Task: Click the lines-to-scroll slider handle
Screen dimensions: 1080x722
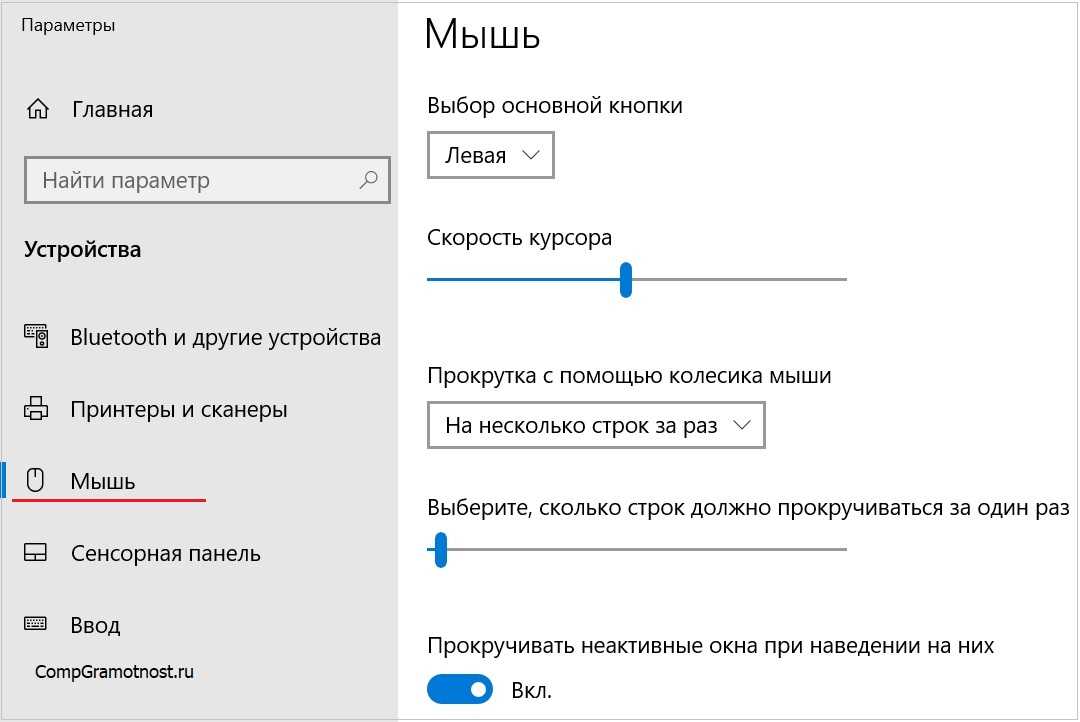Action: point(440,549)
